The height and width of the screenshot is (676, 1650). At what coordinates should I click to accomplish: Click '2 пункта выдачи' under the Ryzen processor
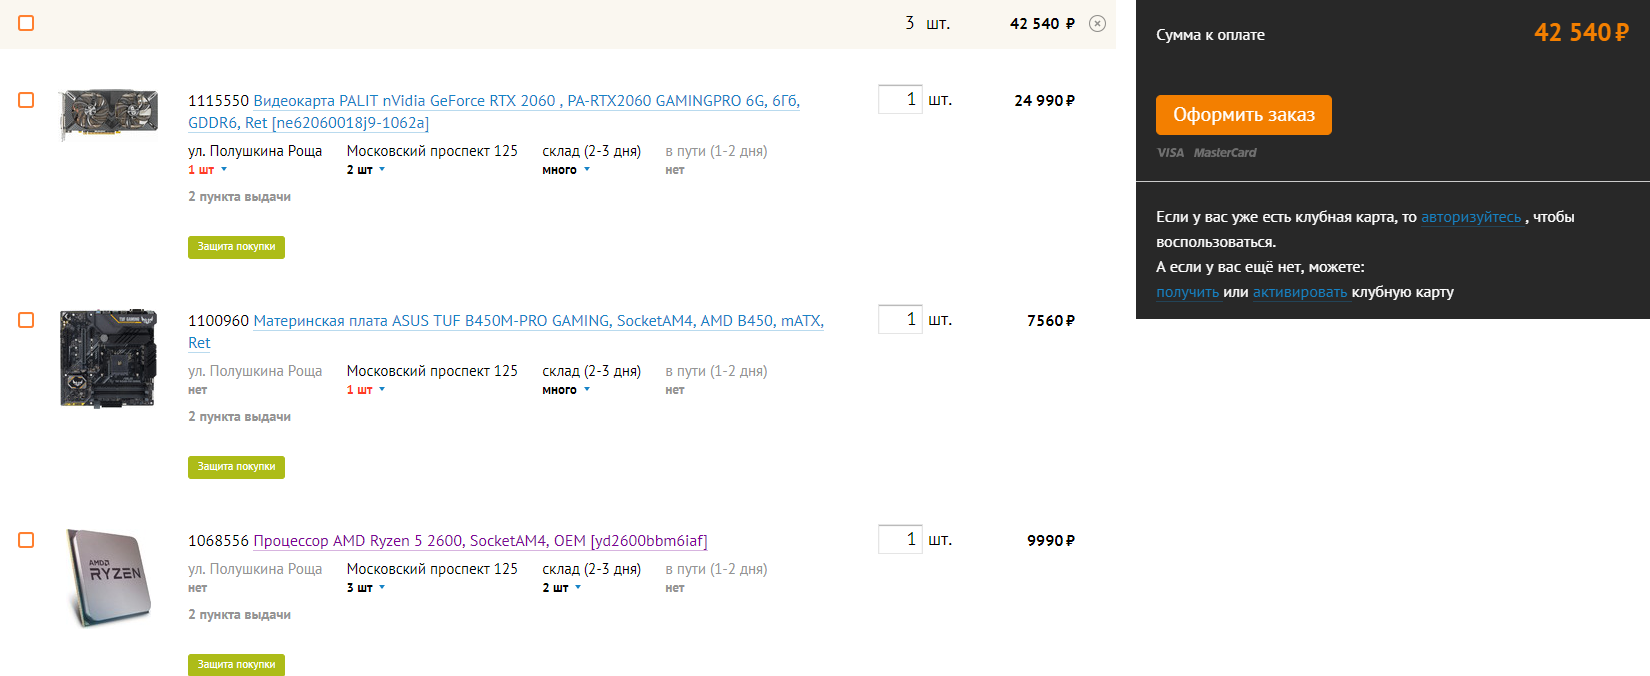coord(239,615)
